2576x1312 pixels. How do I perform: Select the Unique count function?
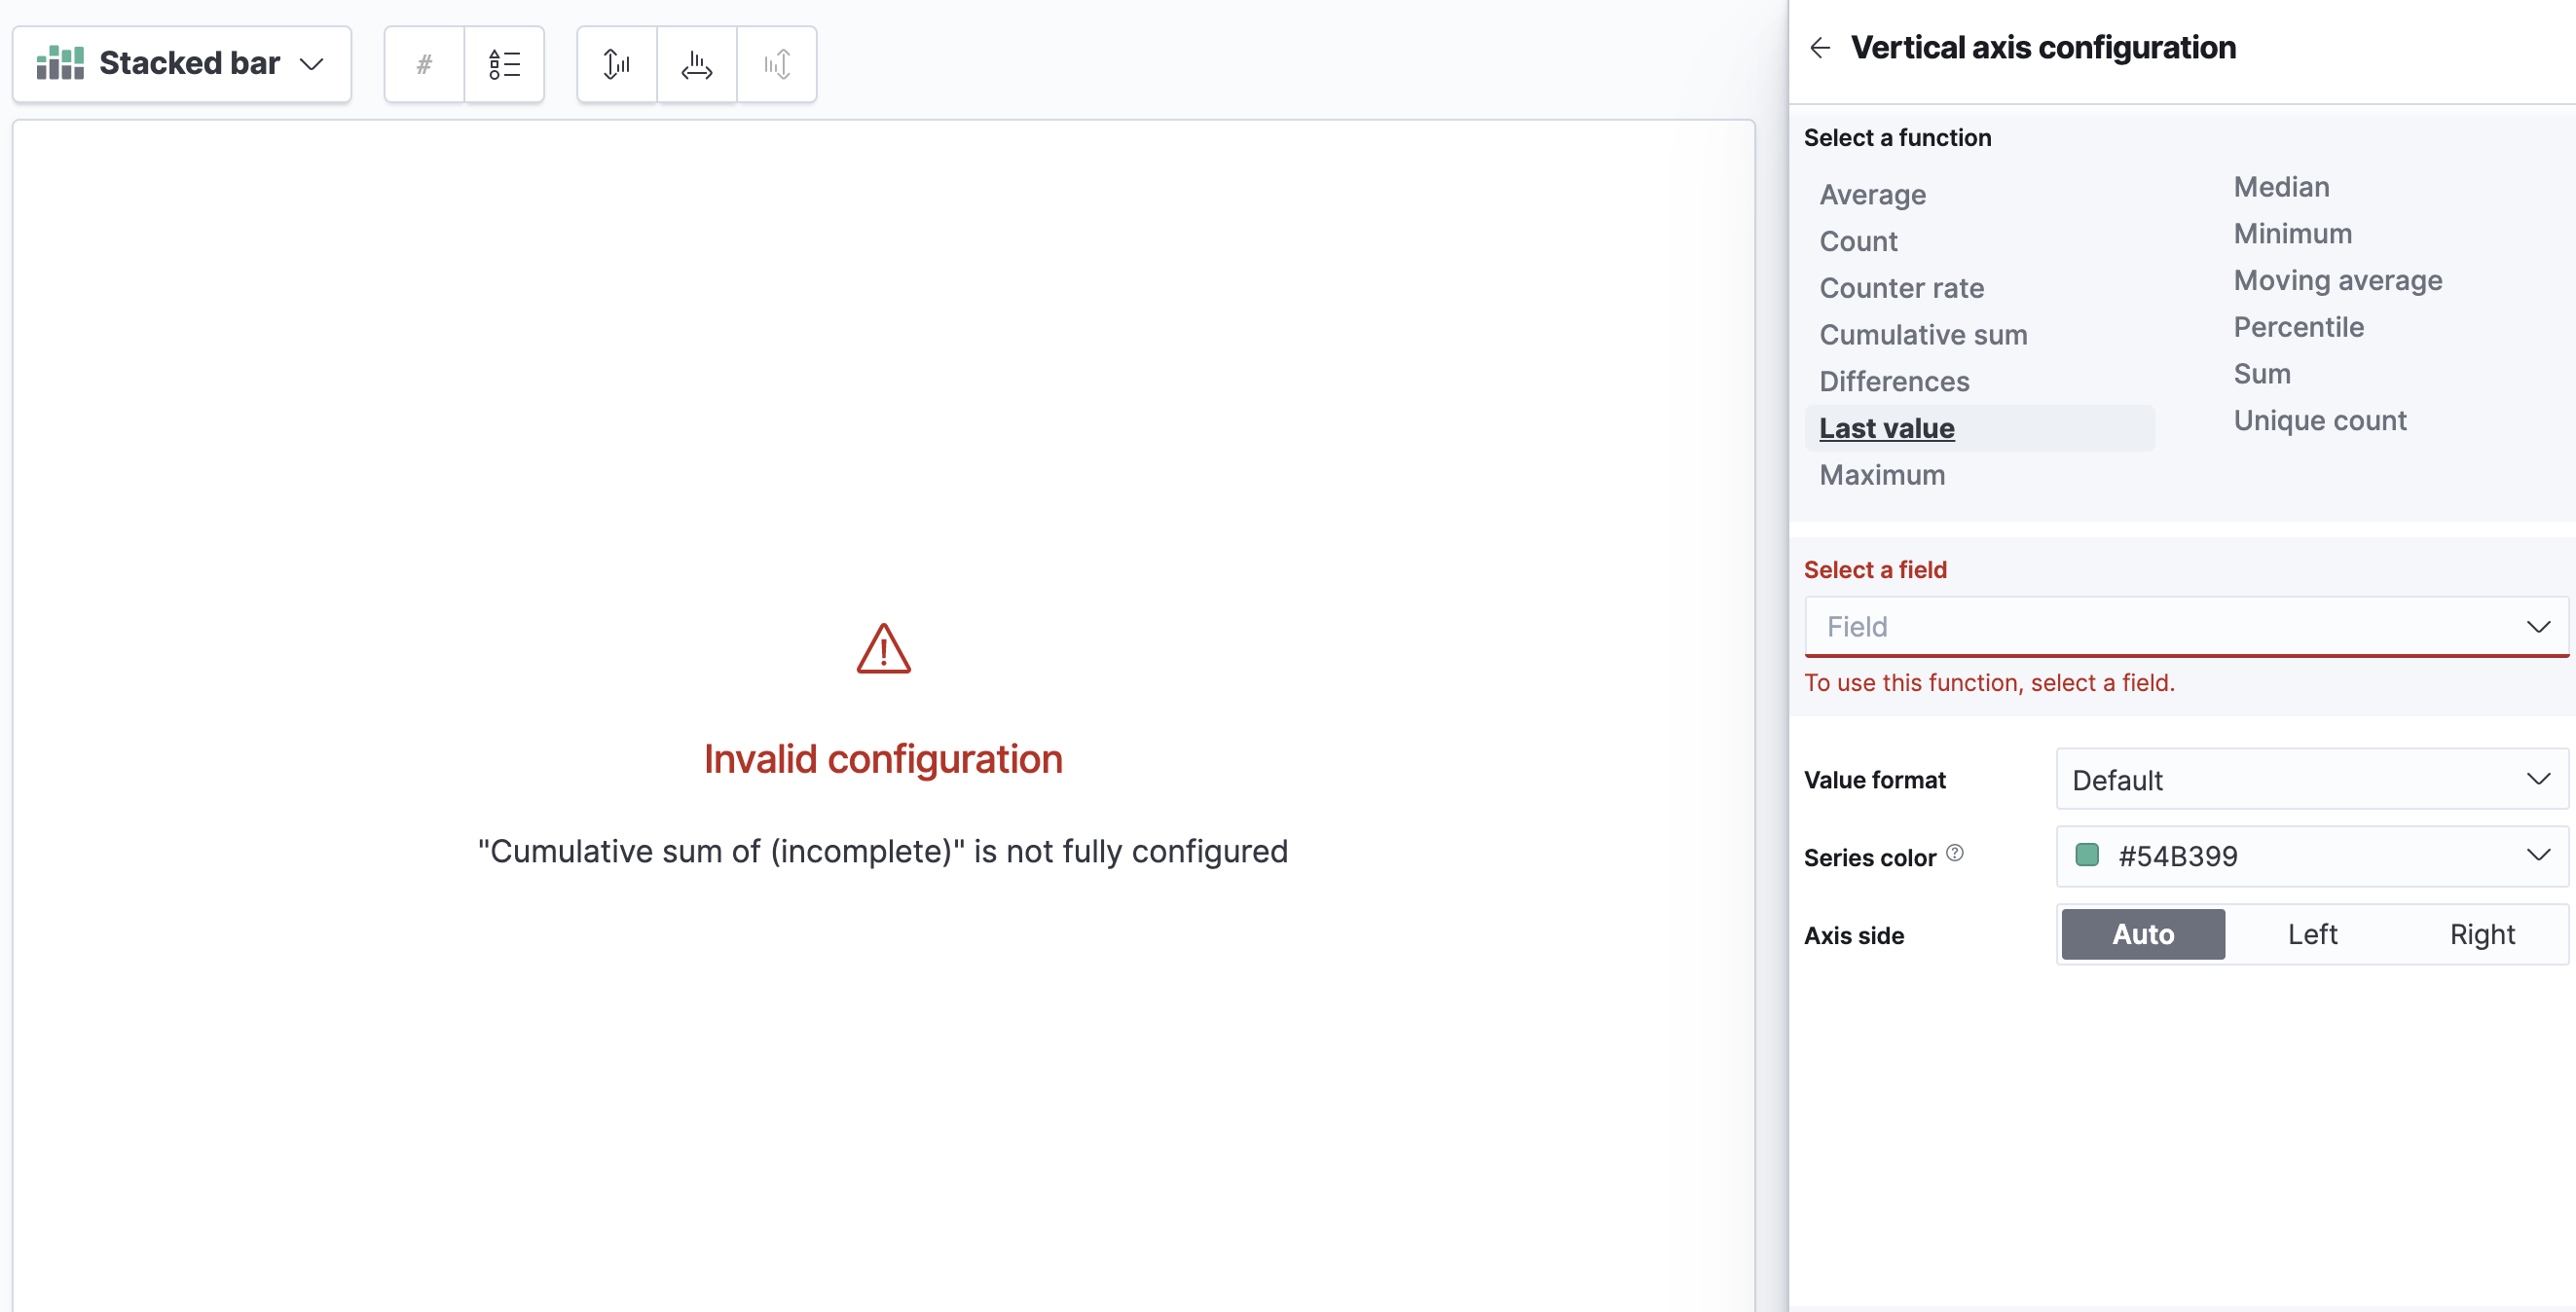[x=2320, y=420]
